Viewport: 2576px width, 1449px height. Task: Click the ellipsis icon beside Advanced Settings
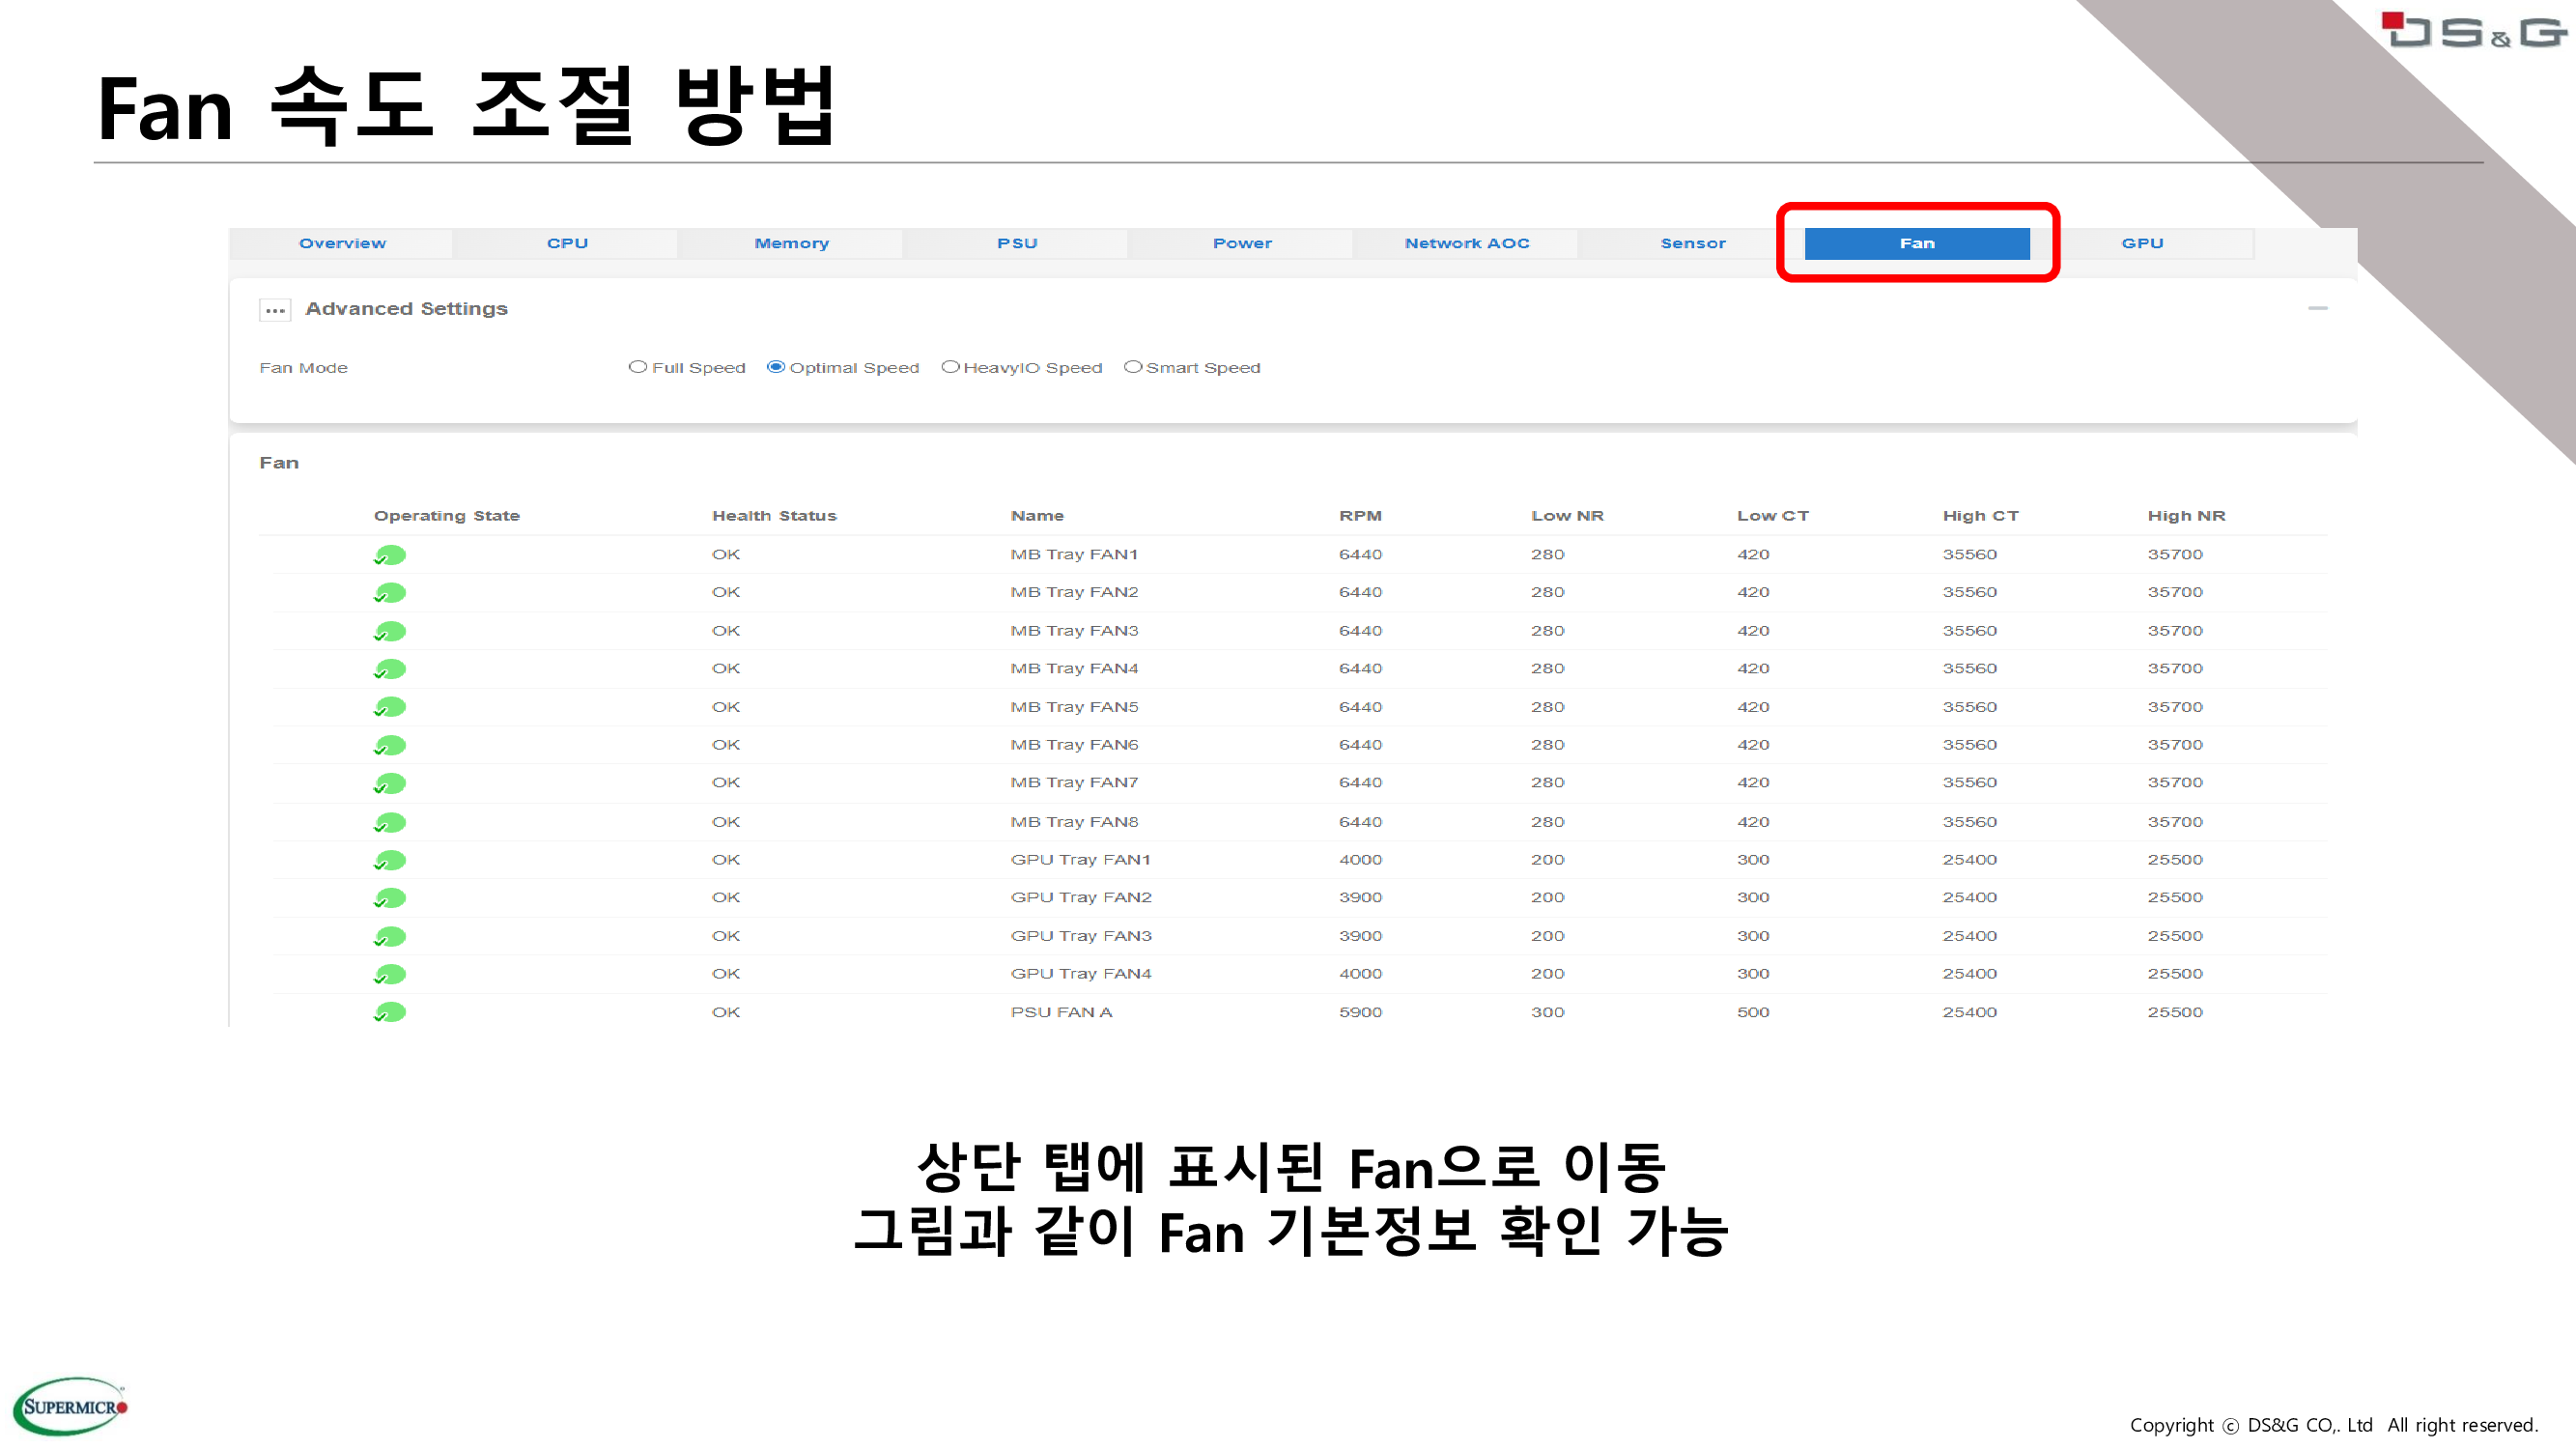pyautogui.click(x=274, y=310)
